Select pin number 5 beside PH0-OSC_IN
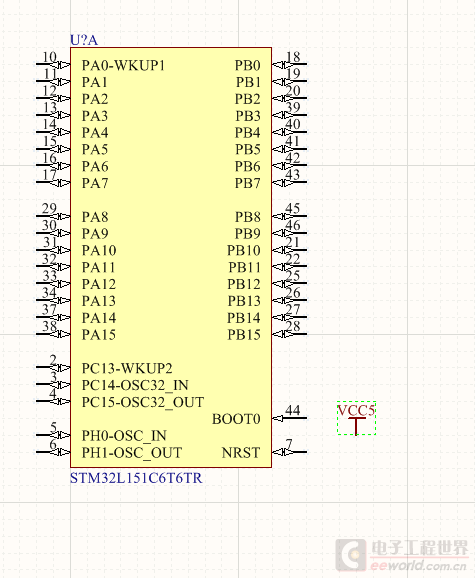This screenshot has height=578, width=475. 53,427
